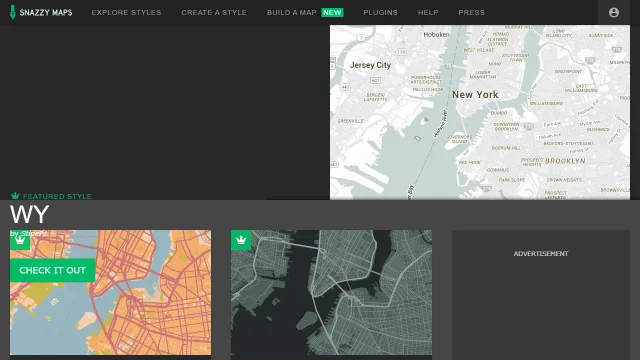
Task: Click Advertisement label
Action: pos(541,254)
